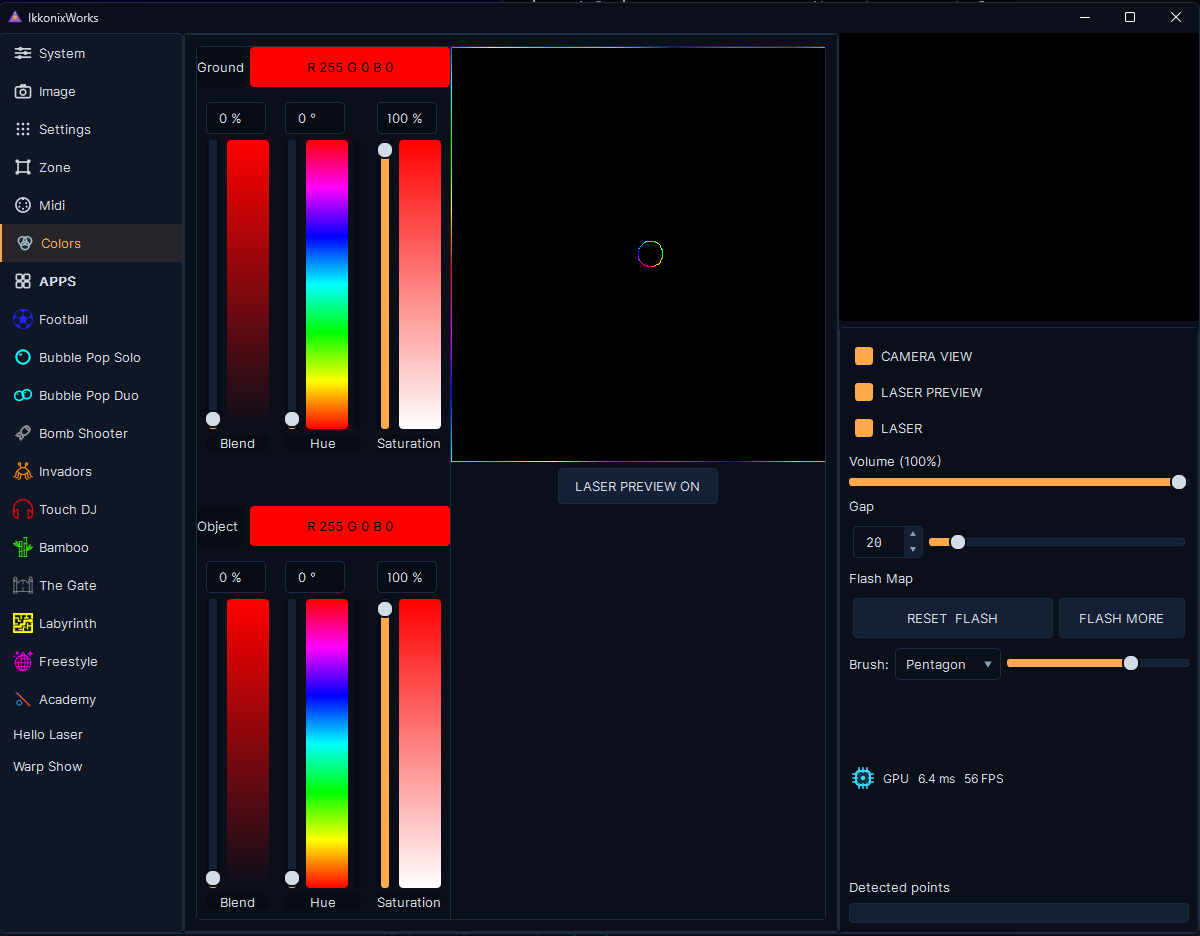
Task: Click the Settings grid icon
Action: pos(23,129)
